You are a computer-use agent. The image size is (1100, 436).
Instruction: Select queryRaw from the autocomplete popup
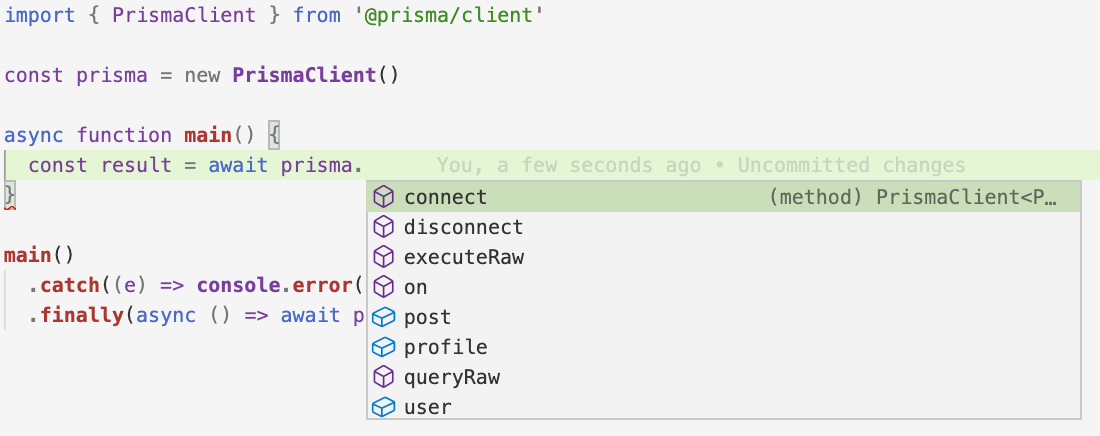(x=724, y=377)
